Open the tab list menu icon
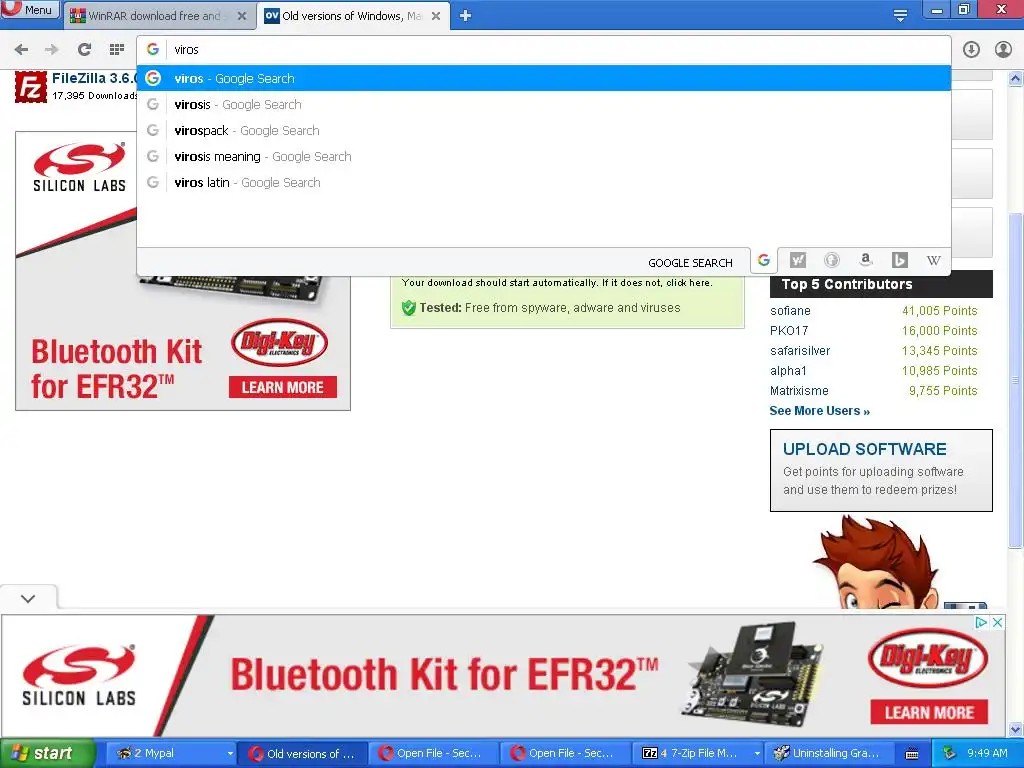The height and width of the screenshot is (768, 1024). pyautogui.click(x=900, y=16)
